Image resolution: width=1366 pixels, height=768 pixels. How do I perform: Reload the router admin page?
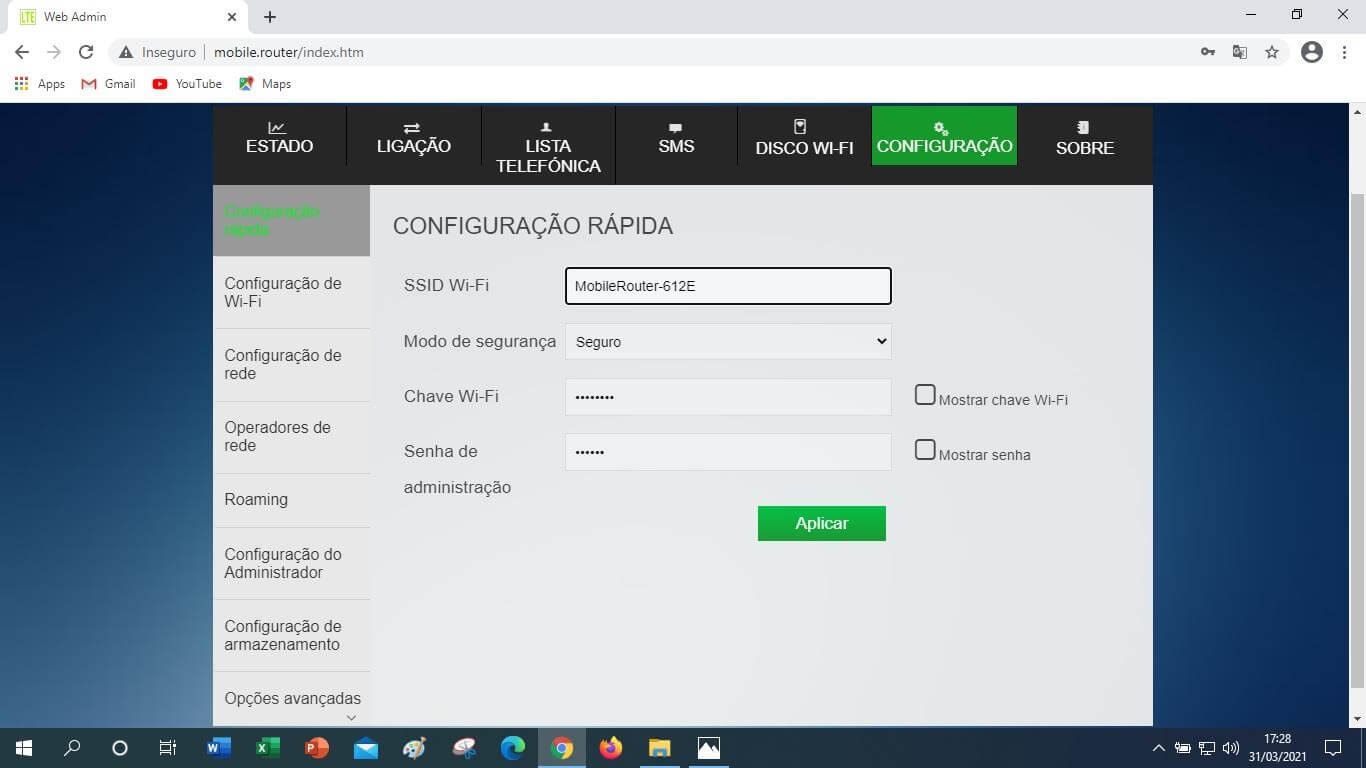point(86,52)
